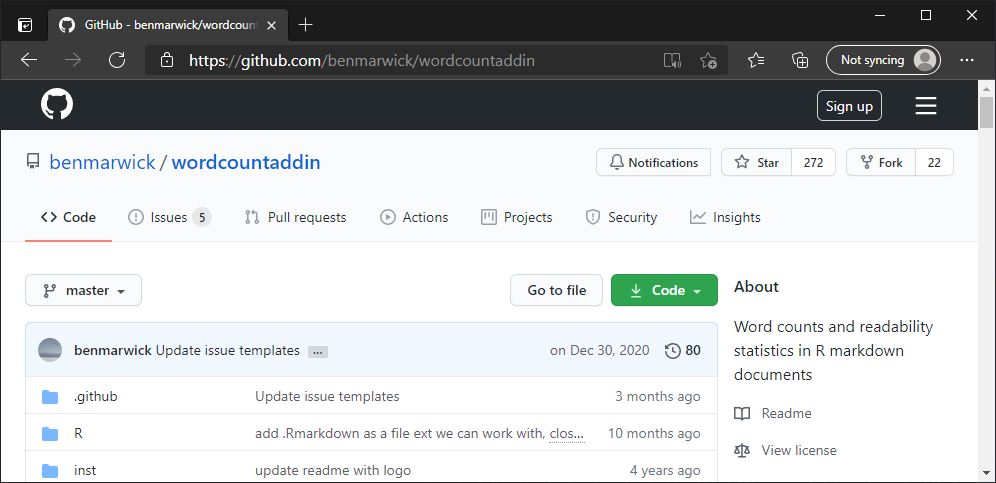Add page to favorites star-plus icon
996x483 pixels.
(708, 60)
